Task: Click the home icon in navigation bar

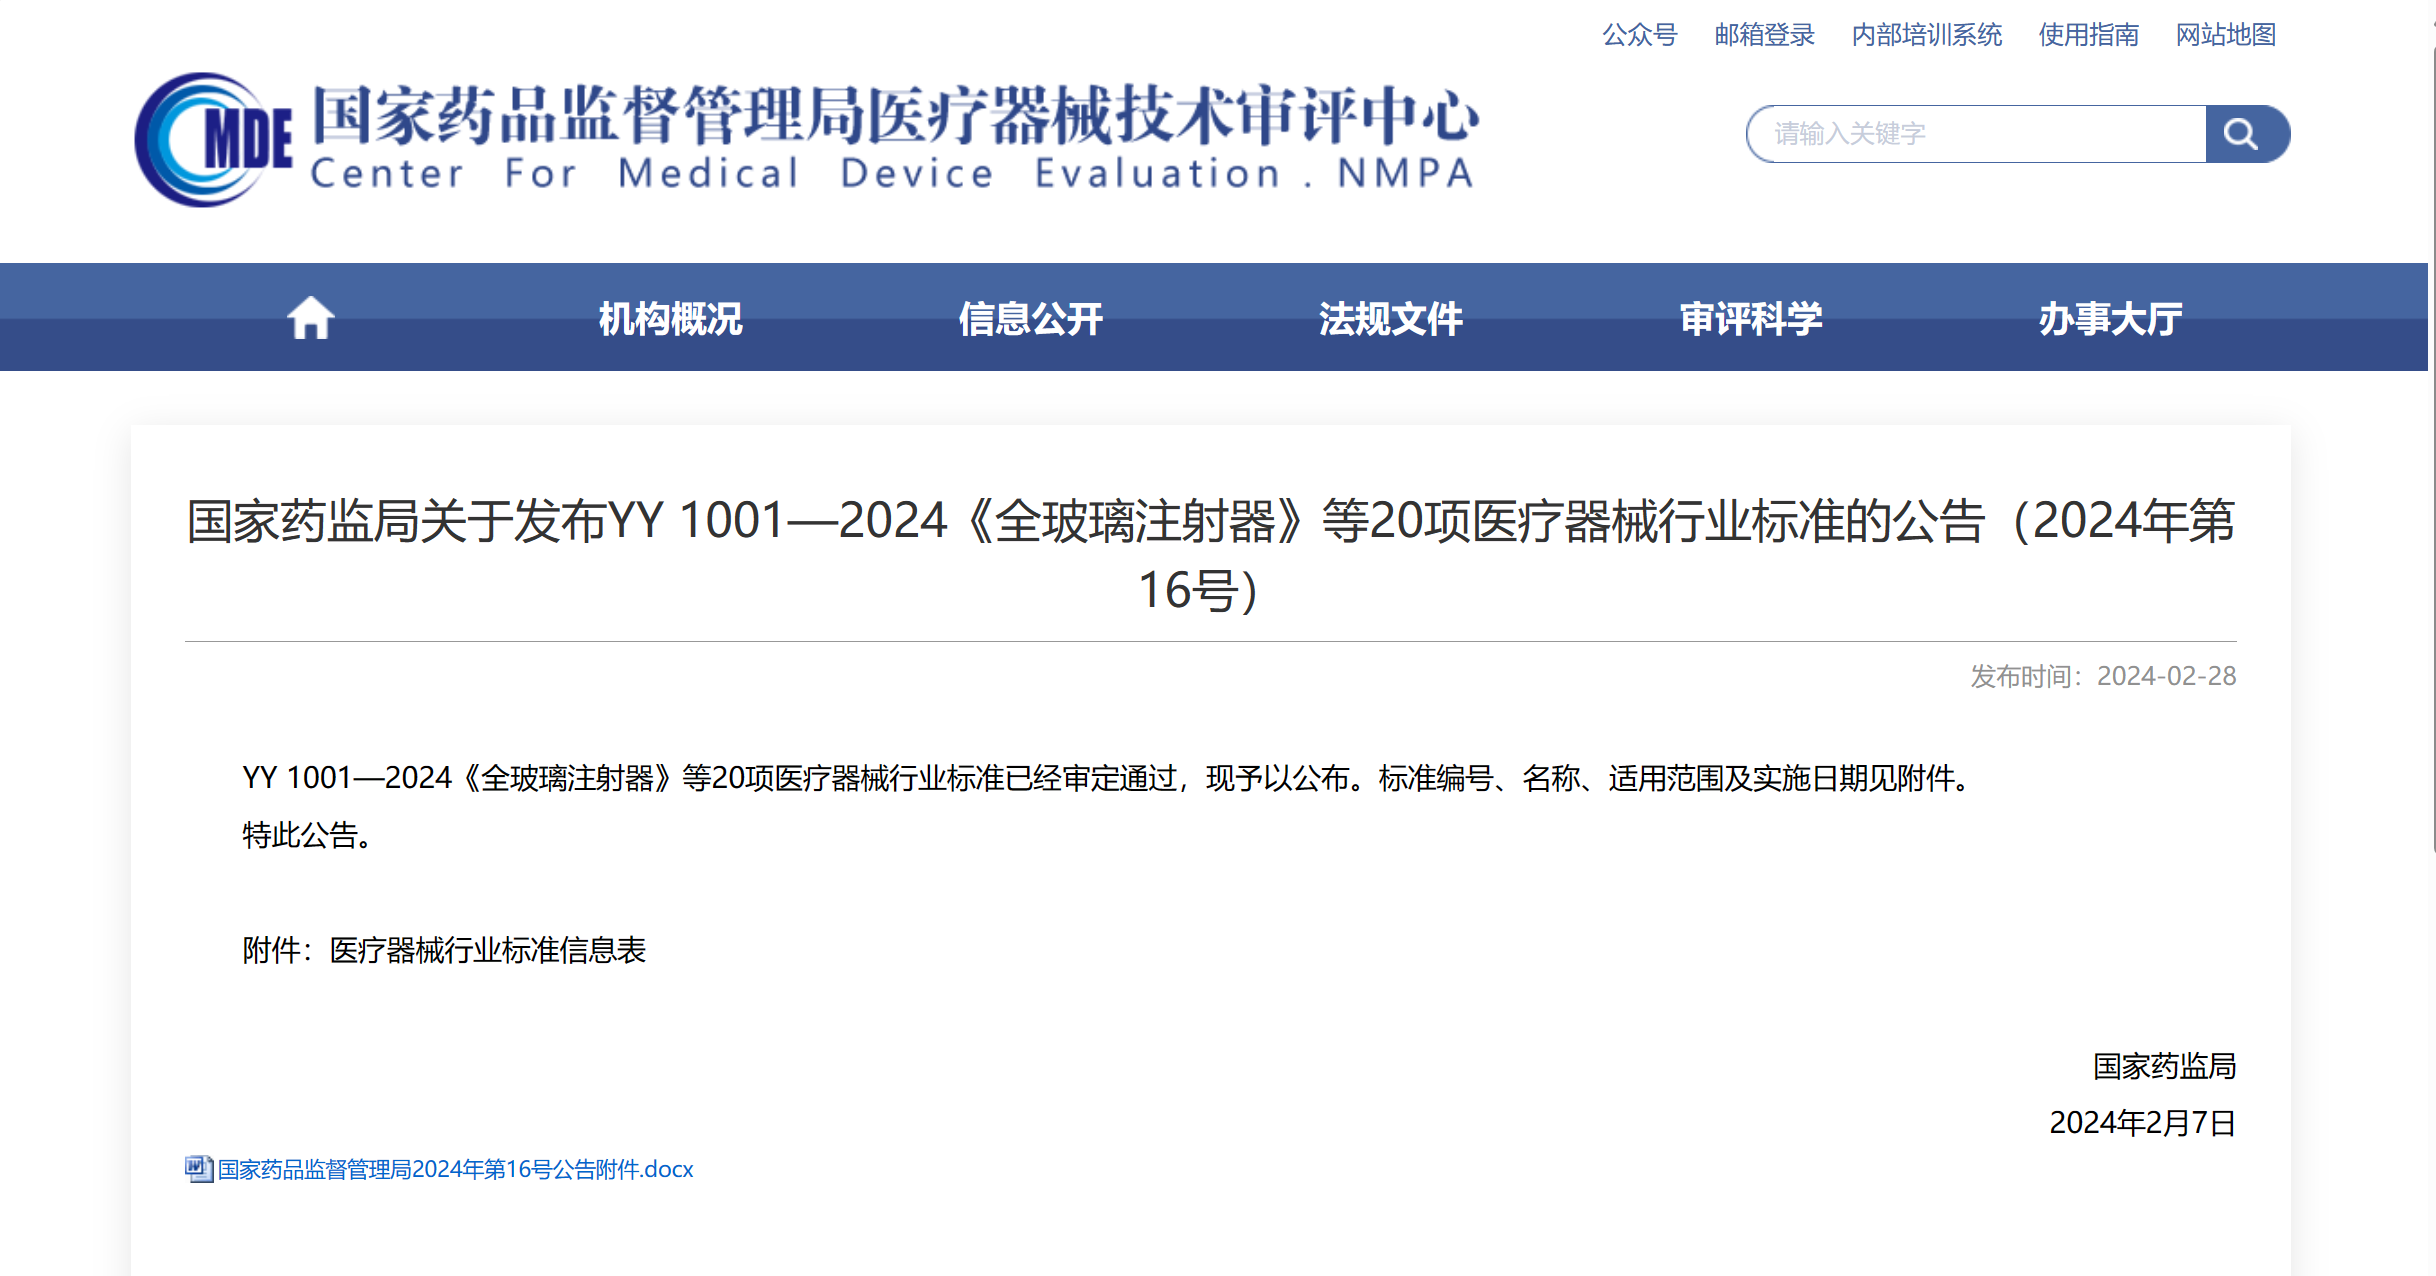Action: click(310, 318)
